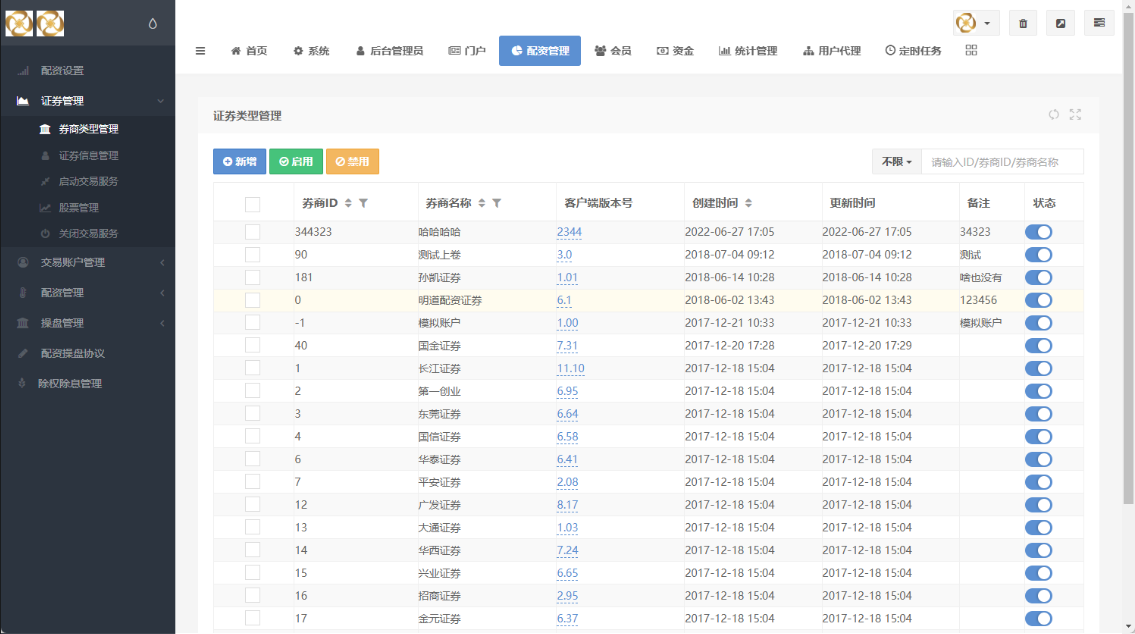Open 除权除息管理 in the sidebar
The image size is (1135, 634).
[88, 384]
